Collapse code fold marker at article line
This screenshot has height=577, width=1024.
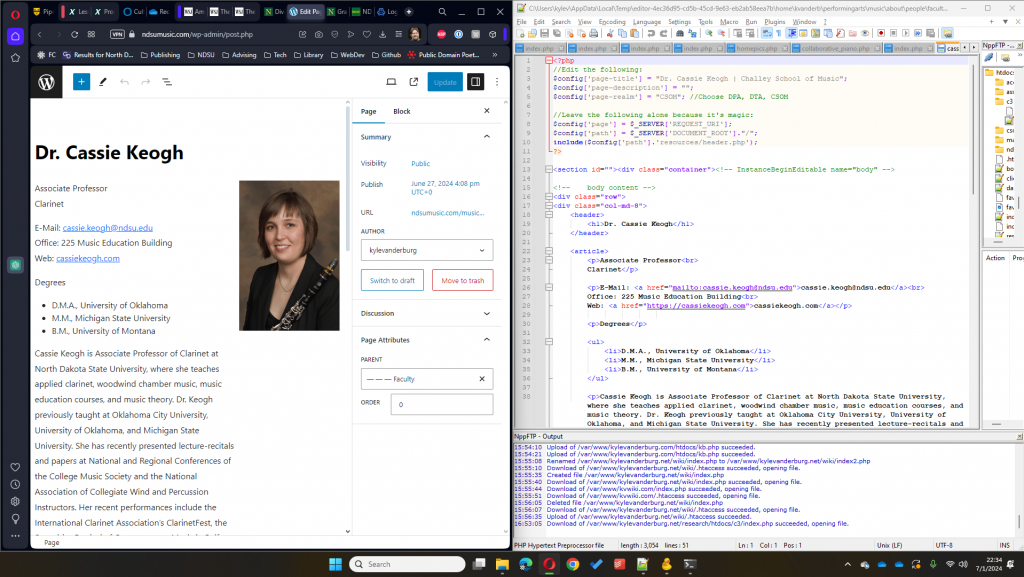click(x=551, y=251)
